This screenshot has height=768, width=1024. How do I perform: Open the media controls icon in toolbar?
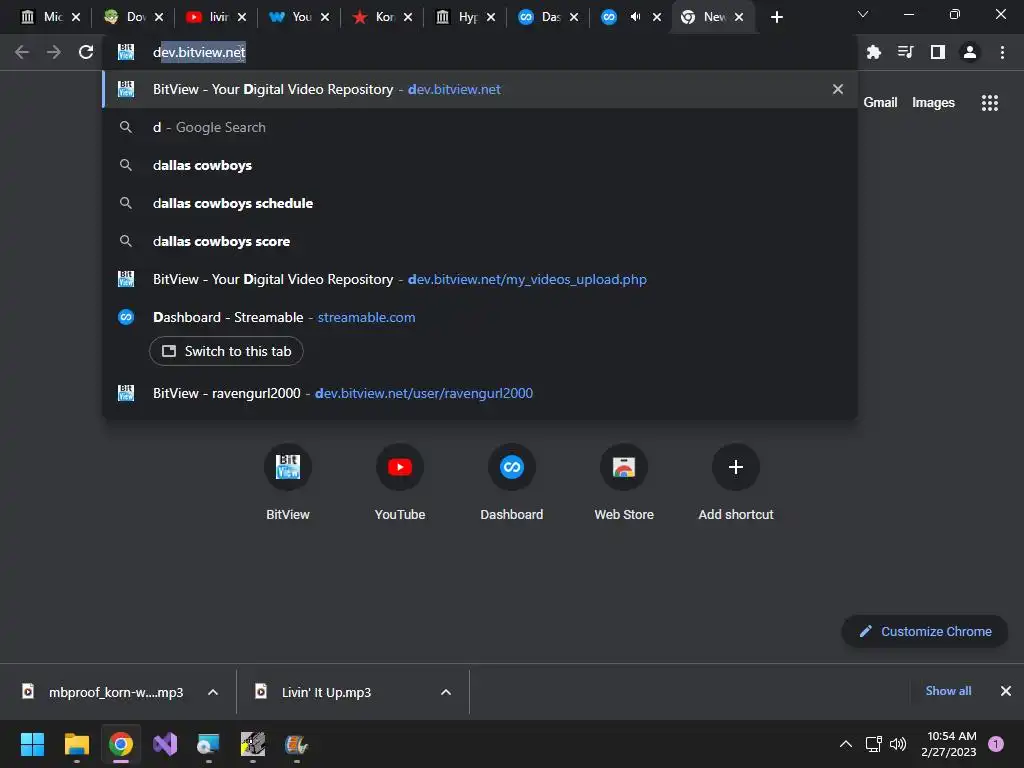coord(905,52)
